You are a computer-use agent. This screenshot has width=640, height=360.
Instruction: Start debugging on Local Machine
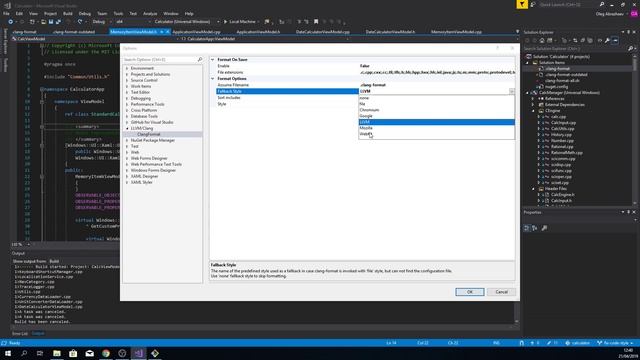tap(240, 22)
